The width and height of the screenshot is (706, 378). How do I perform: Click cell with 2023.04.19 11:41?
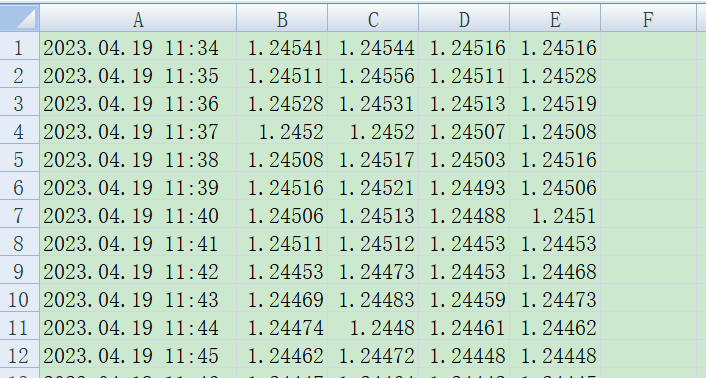[x=138, y=242]
